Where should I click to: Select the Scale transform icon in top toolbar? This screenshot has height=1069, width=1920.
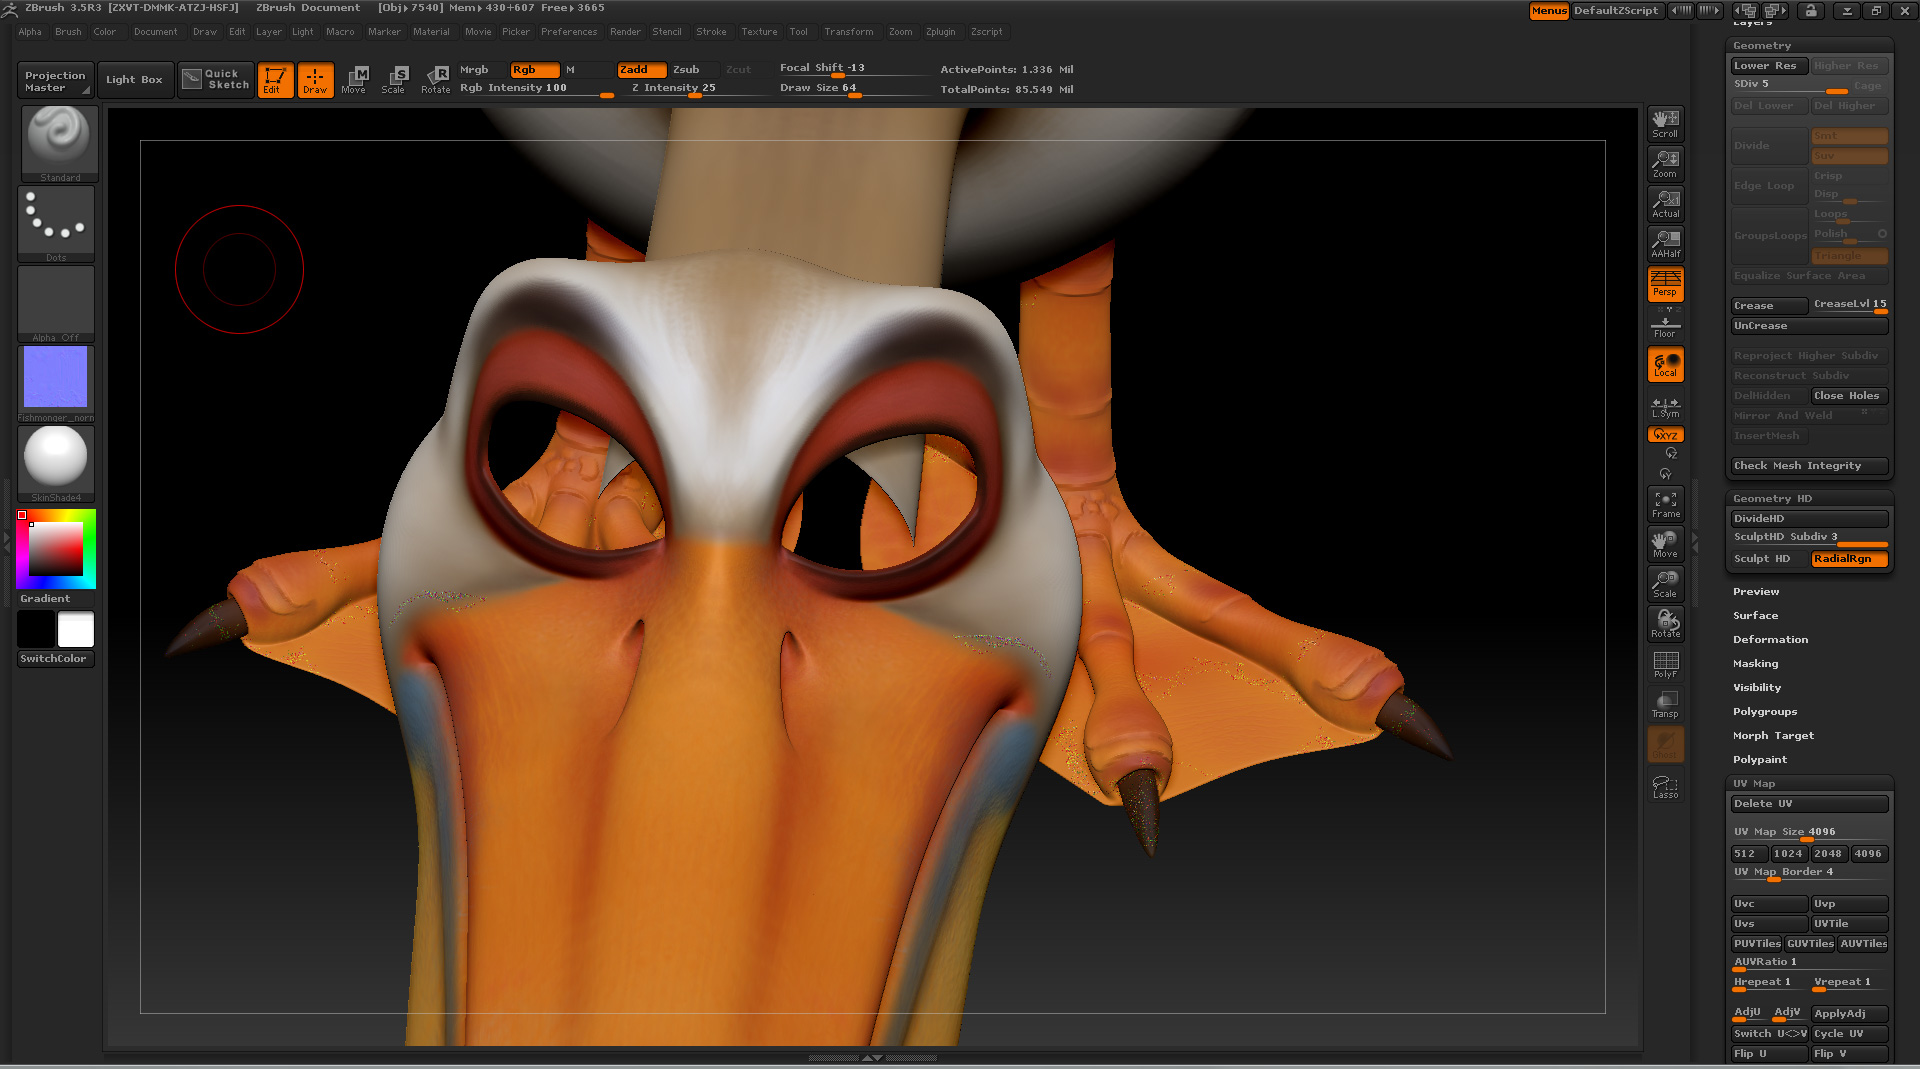(395, 80)
